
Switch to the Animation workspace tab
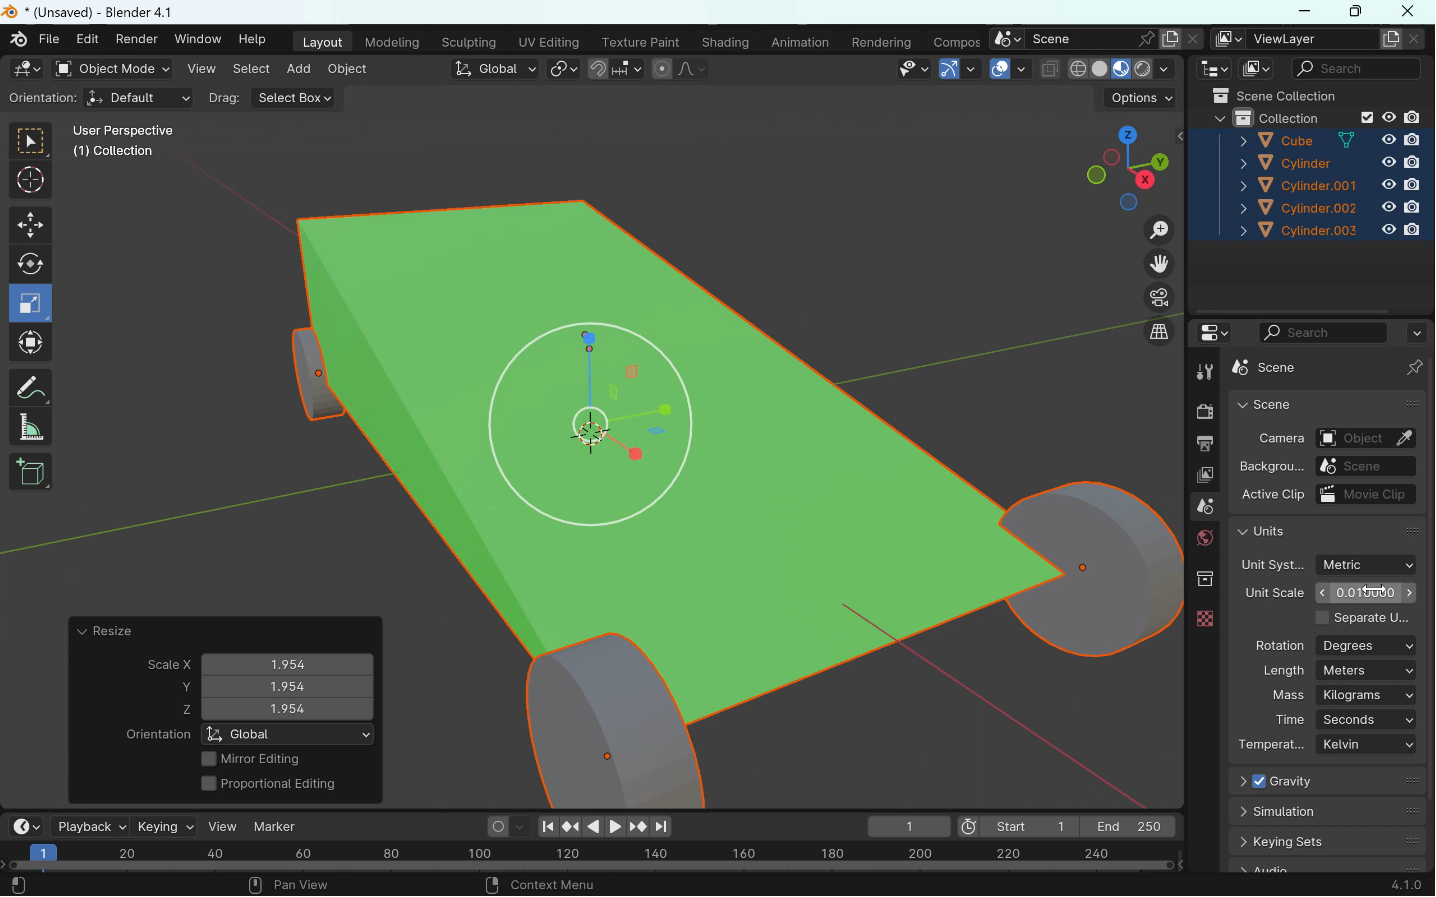pyautogui.click(x=800, y=43)
